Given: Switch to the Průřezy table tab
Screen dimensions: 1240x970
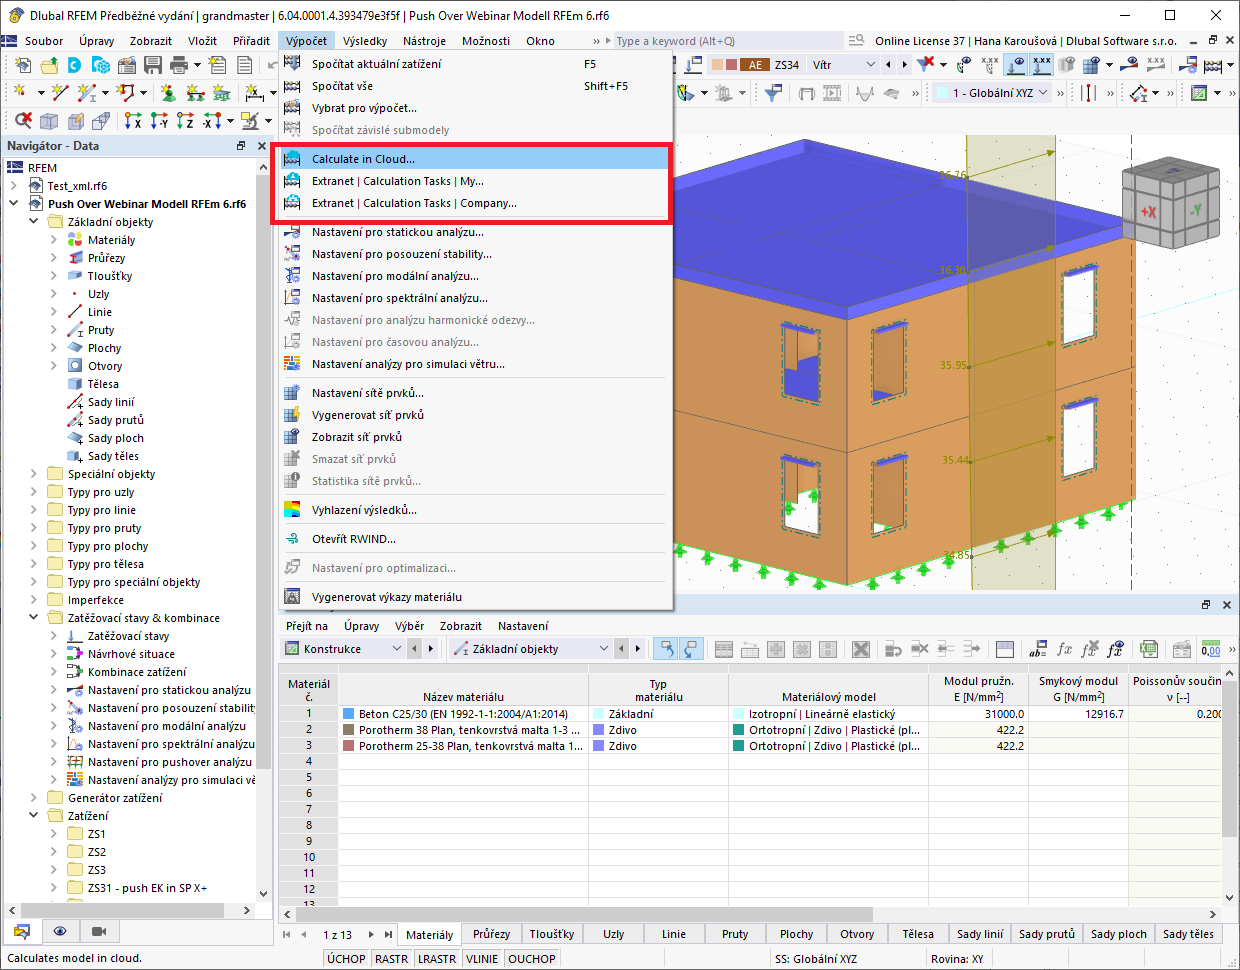Looking at the screenshot, I should [491, 934].
